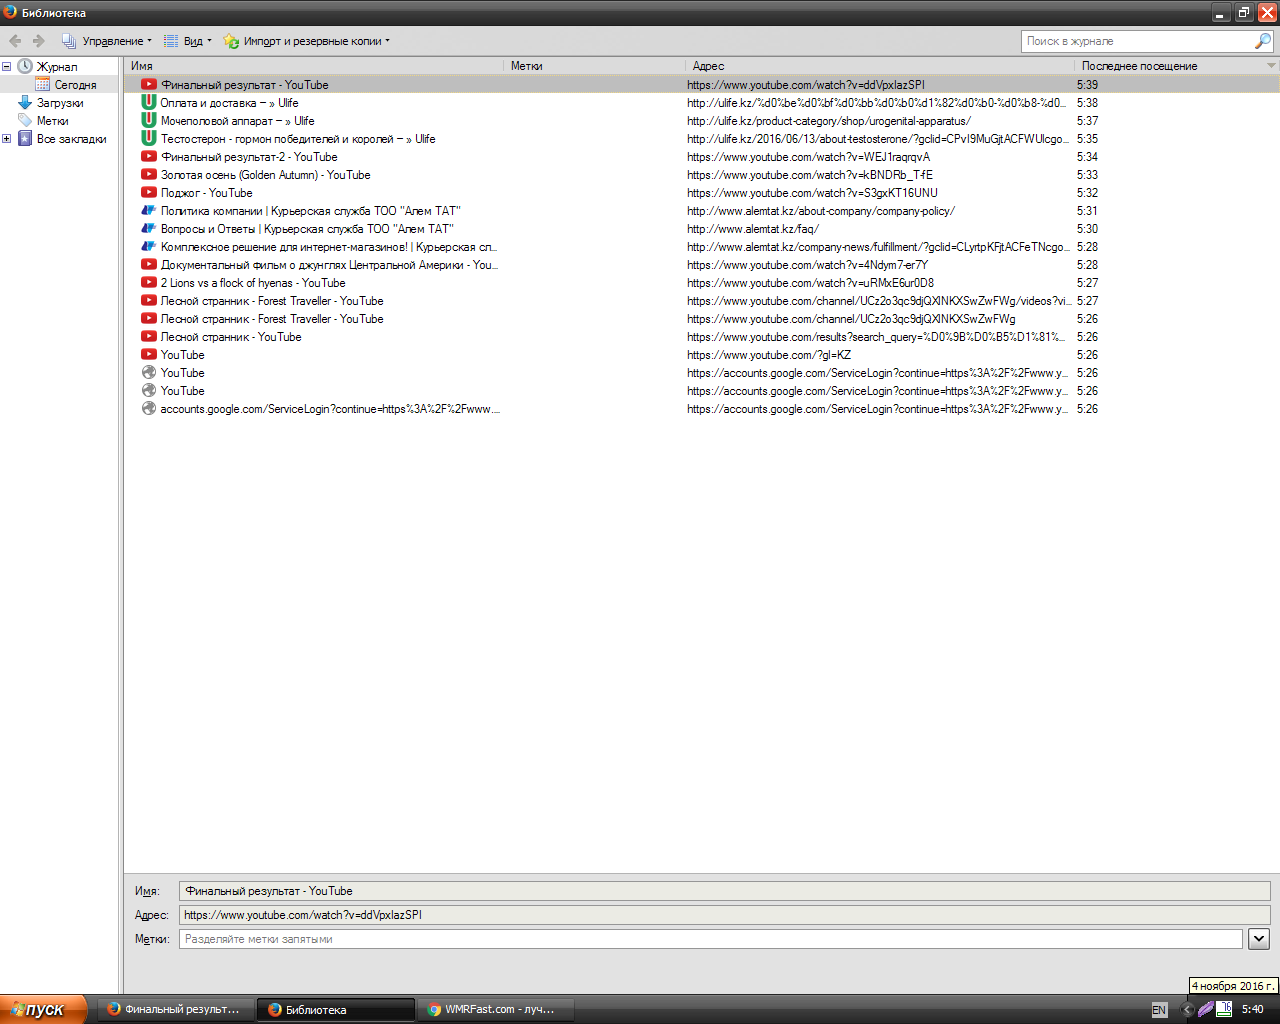1280x1024 pixels.
Task: Click the Загрузки blue arrow icon
Action: 25,102
